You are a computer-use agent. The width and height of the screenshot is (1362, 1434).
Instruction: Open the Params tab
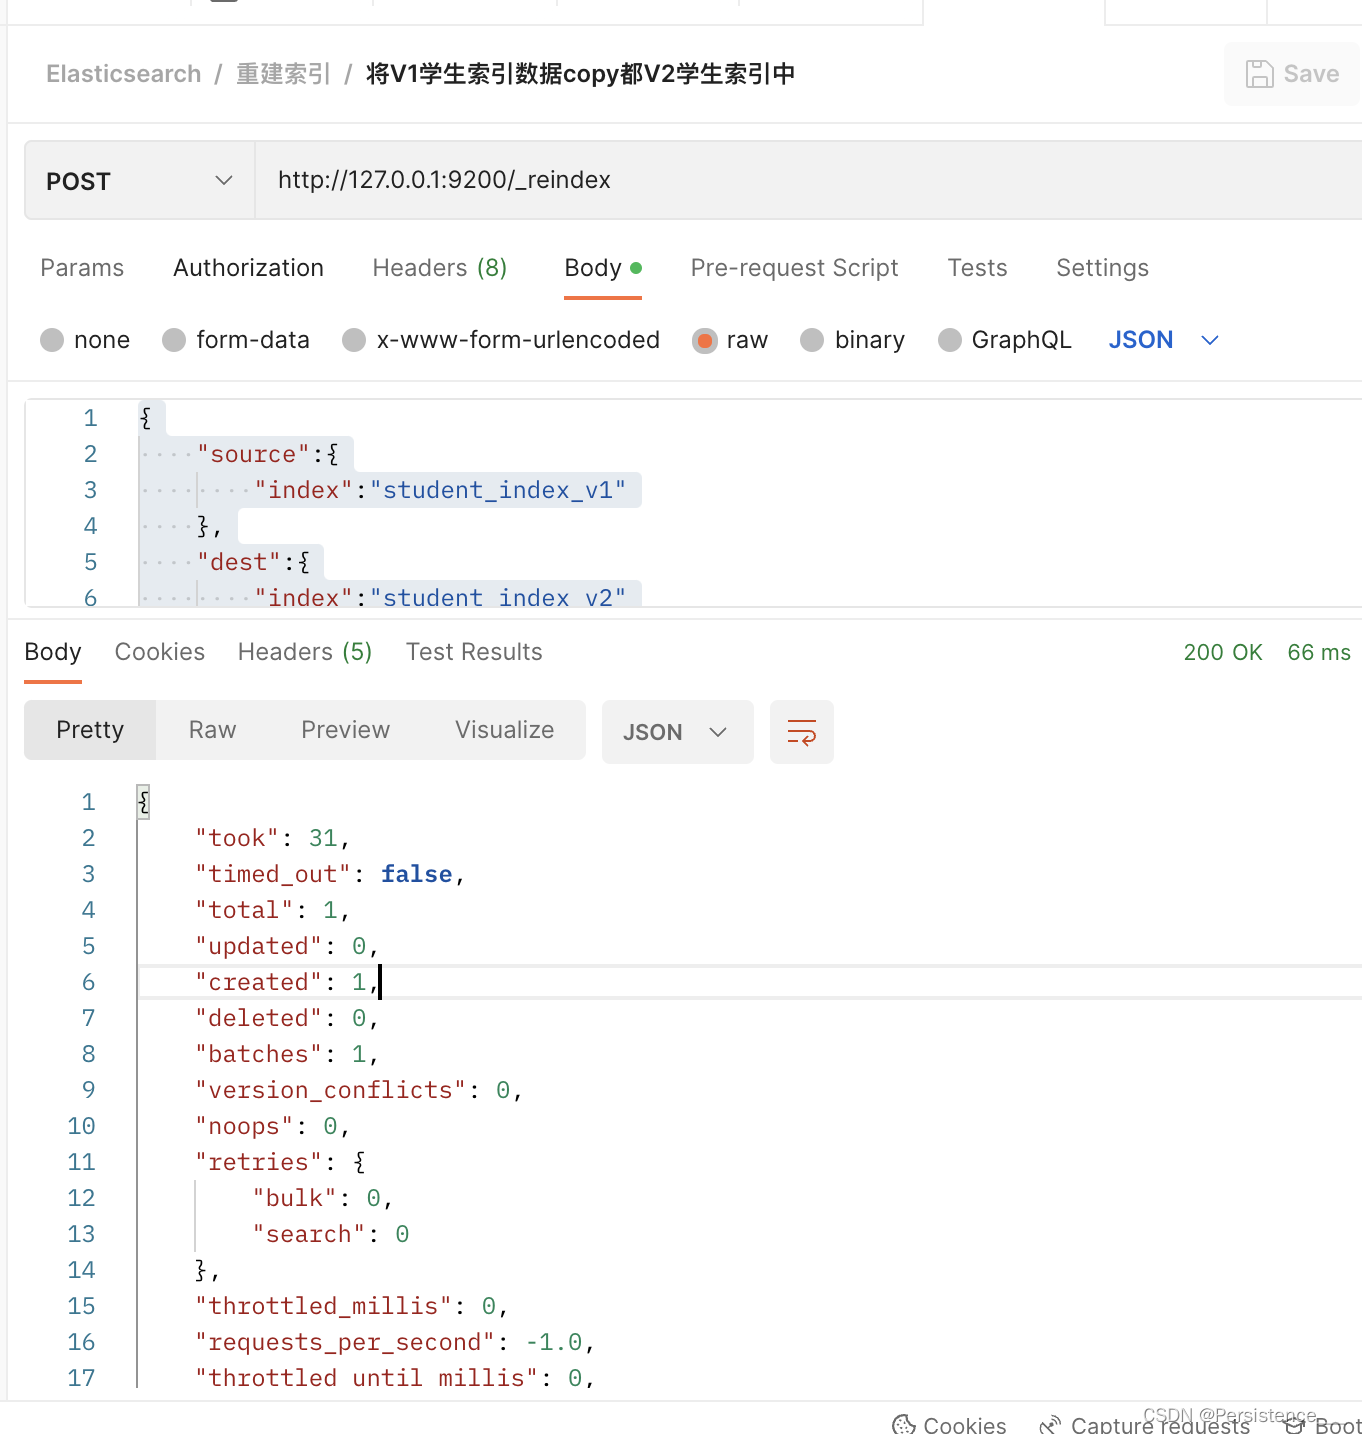click(x=82, y=268)
